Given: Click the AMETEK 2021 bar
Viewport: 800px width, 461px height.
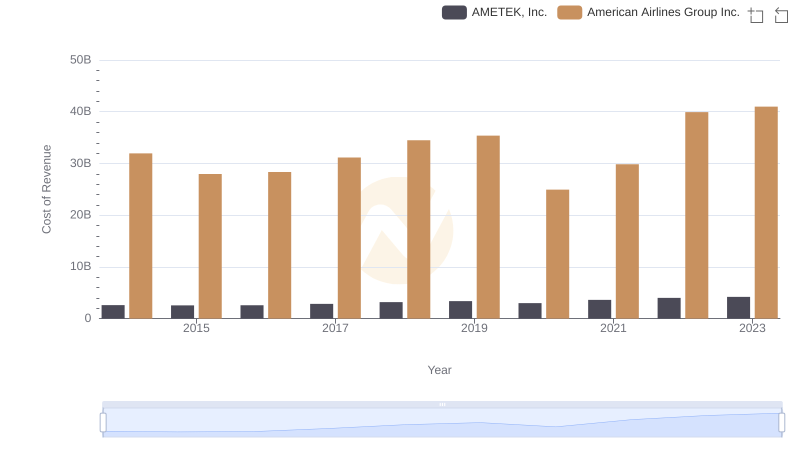Looking at the screenshot, I should (599, 309).
